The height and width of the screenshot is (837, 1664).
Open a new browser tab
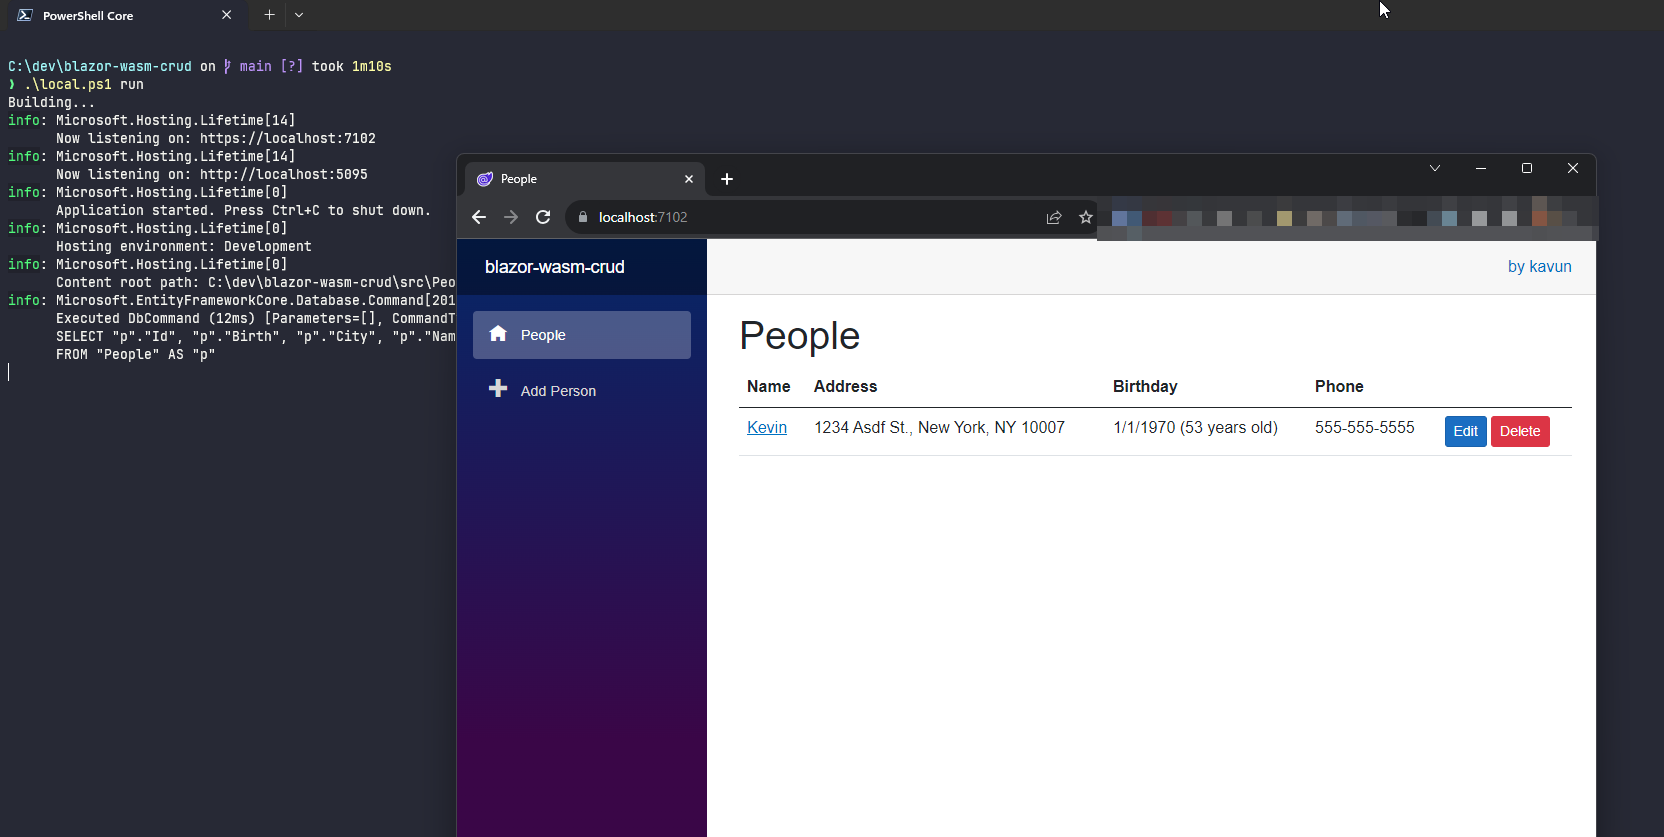coord(727,179)
